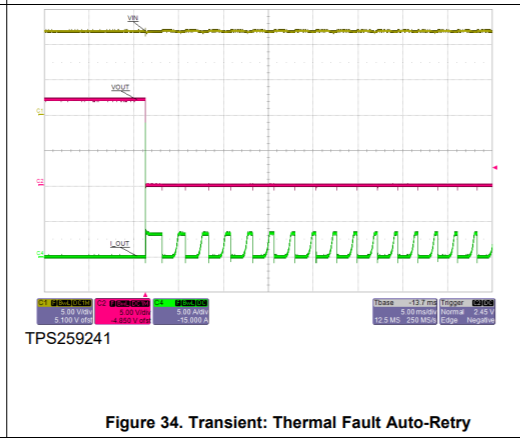Click the 5.100 V ofst value in C1
Image resolution: width=520 pixels, height=438 pixels.
click(73, 320)
